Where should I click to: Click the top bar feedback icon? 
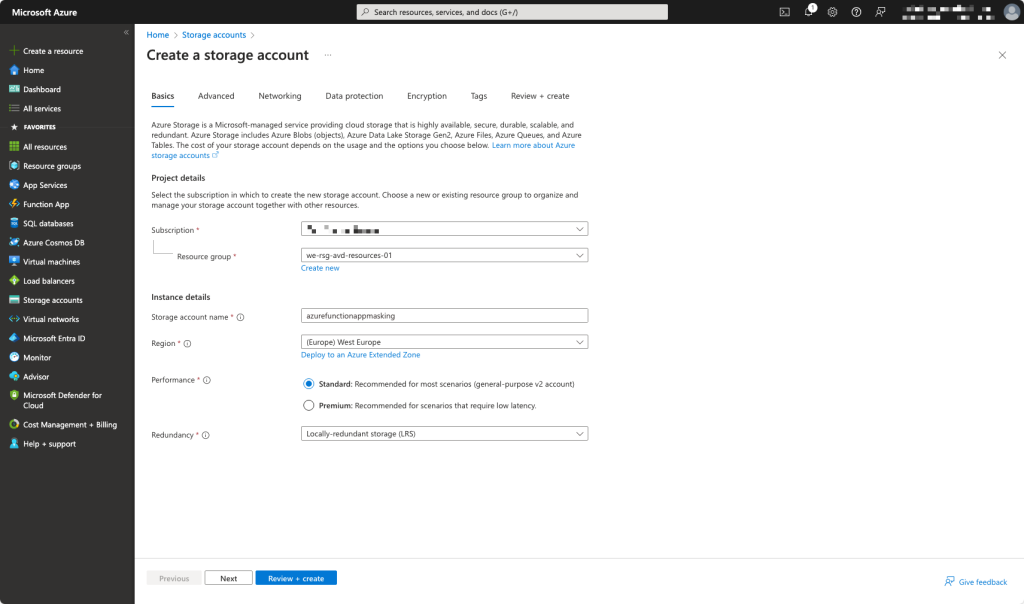880,12
